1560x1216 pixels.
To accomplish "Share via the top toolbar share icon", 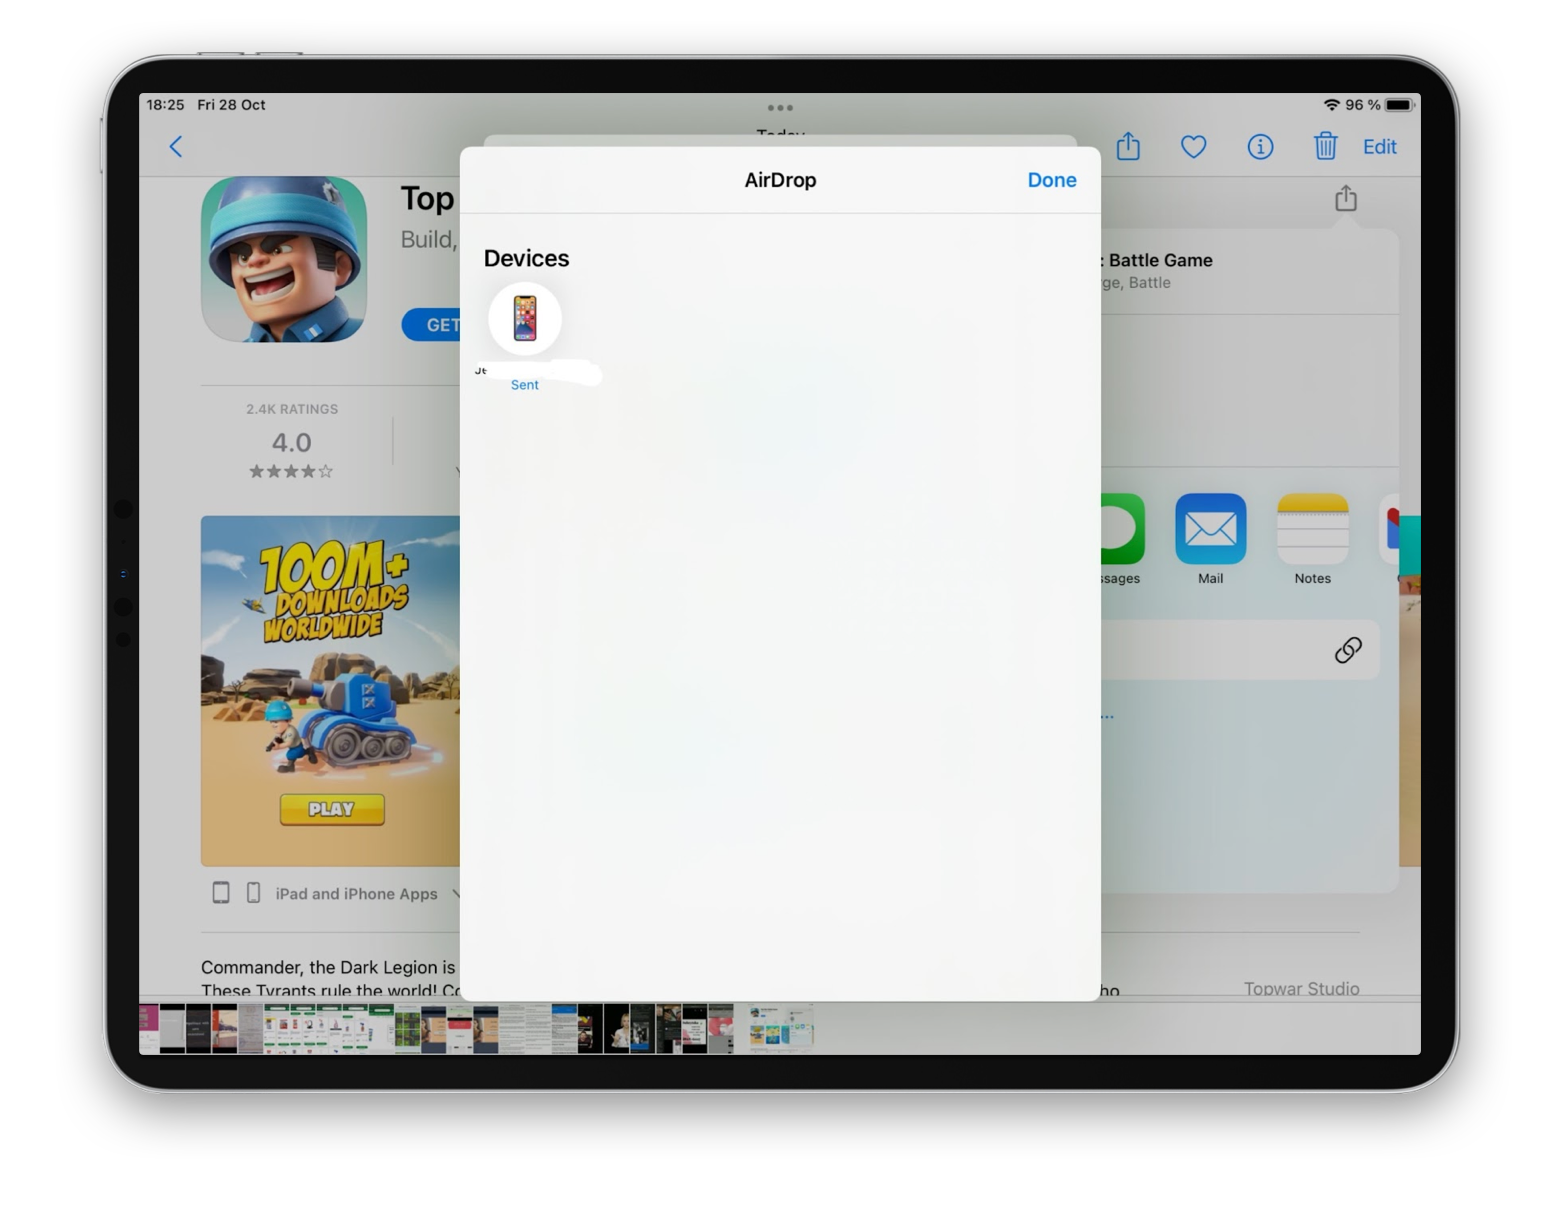I will click(x=1128, y=146).
